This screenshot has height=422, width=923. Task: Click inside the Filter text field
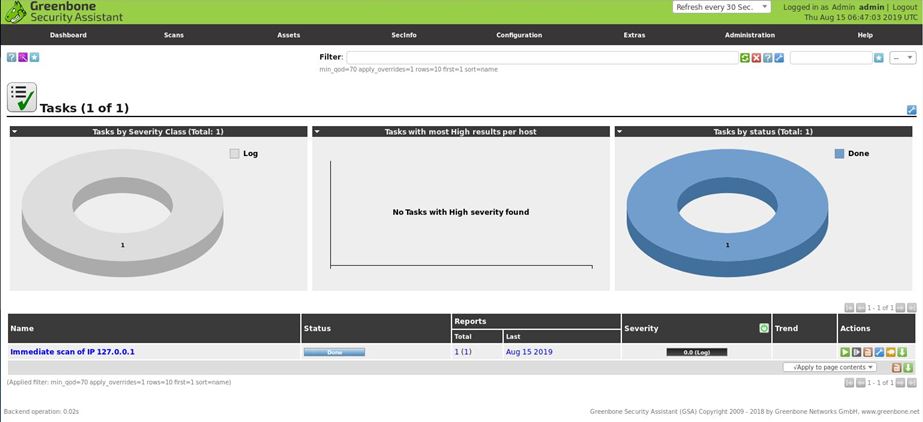tap(542, 58)
